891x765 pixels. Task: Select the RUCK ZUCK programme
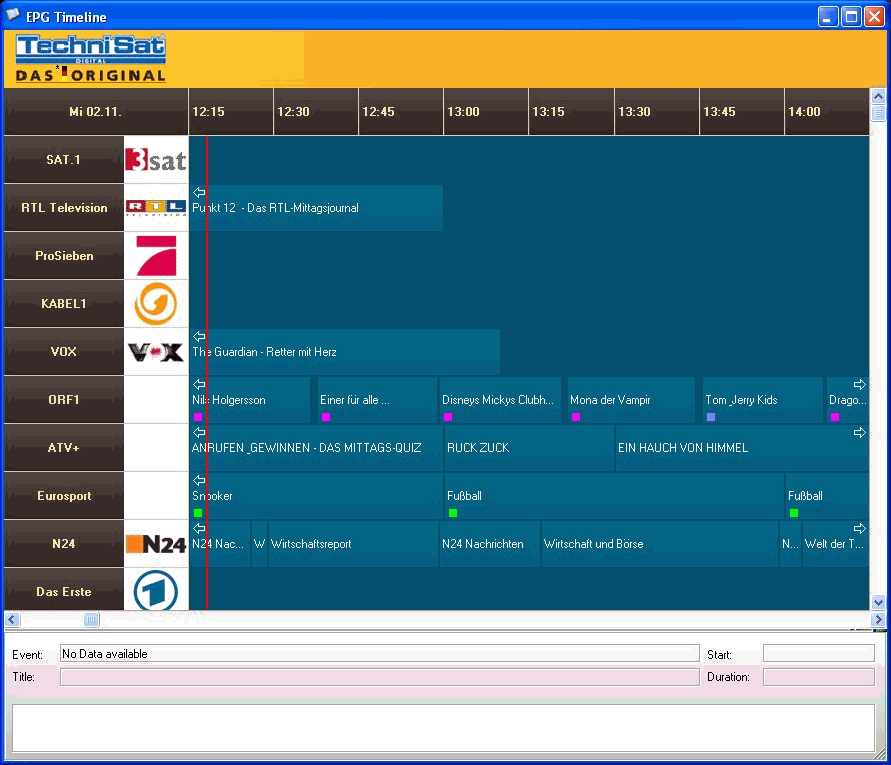(529, 448)
